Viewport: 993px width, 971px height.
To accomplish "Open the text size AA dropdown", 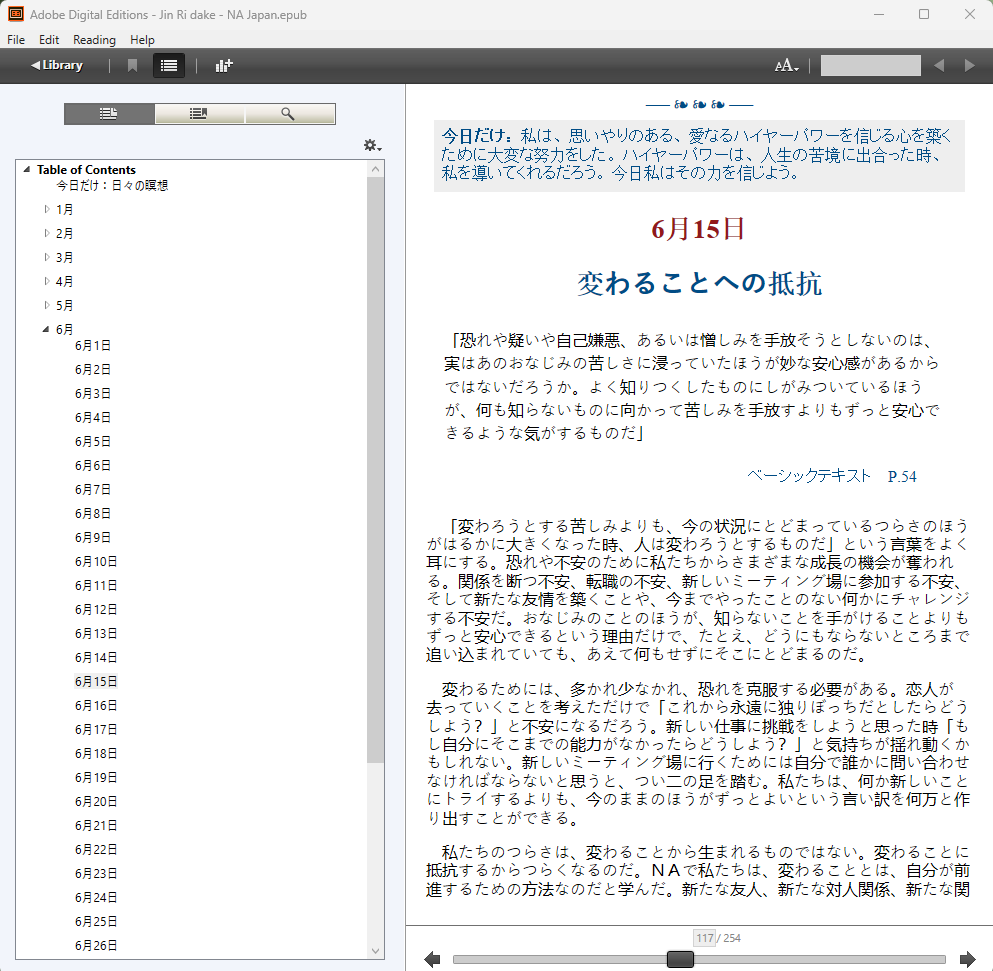I will tap(787, 65).
